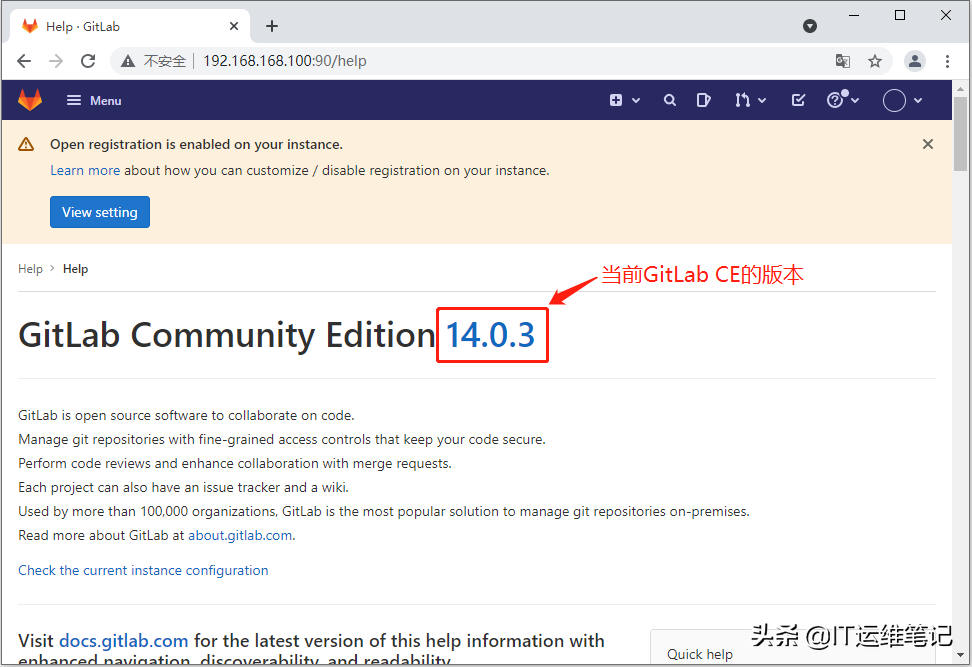Open the merge requests icon
This screenshot has height=667, width=972.
click(x=742, y=100)
